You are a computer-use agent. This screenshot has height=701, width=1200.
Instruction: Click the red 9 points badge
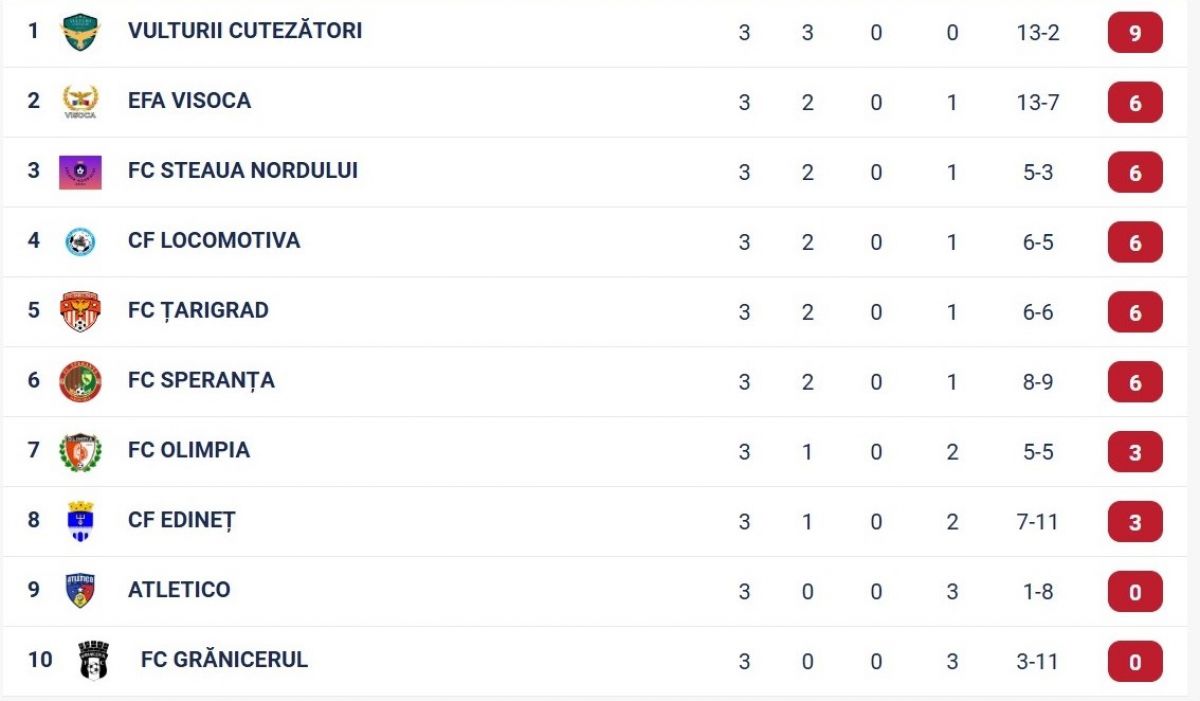point(1135,33)
